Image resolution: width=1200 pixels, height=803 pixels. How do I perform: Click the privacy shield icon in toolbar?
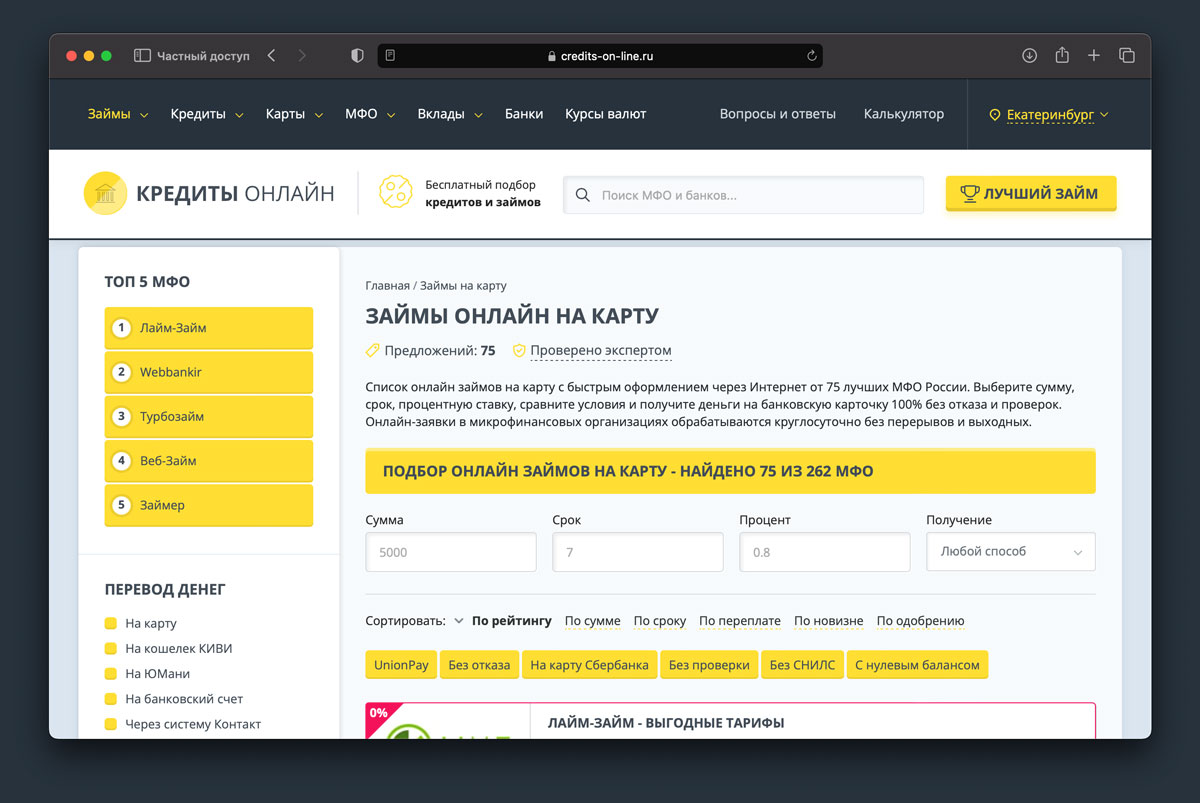pyautogui.click(x=357, y=56)
